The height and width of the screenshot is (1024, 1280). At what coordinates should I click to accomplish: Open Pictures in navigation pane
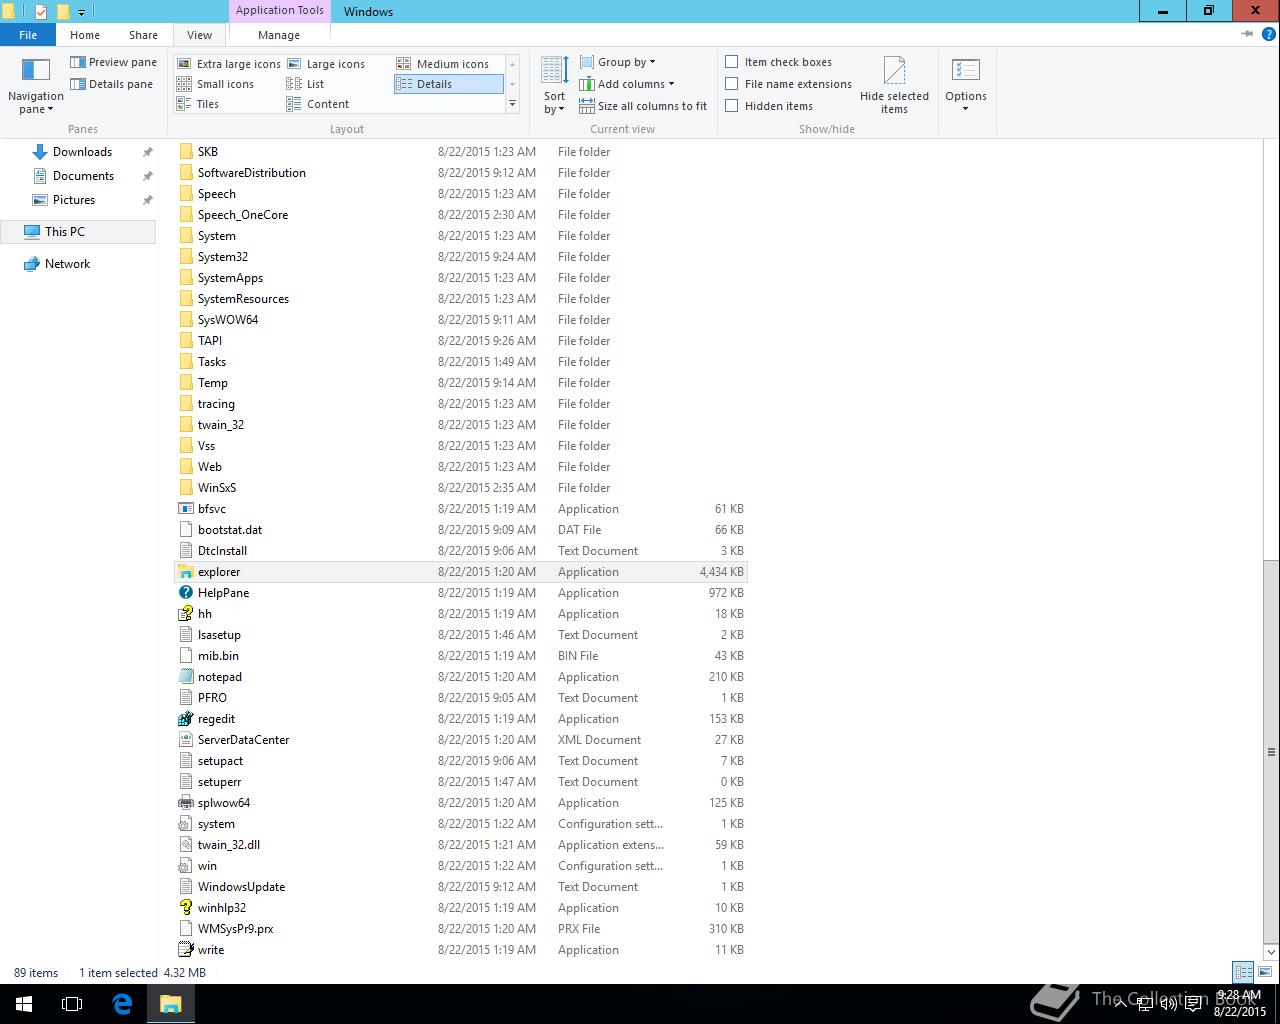74,200
